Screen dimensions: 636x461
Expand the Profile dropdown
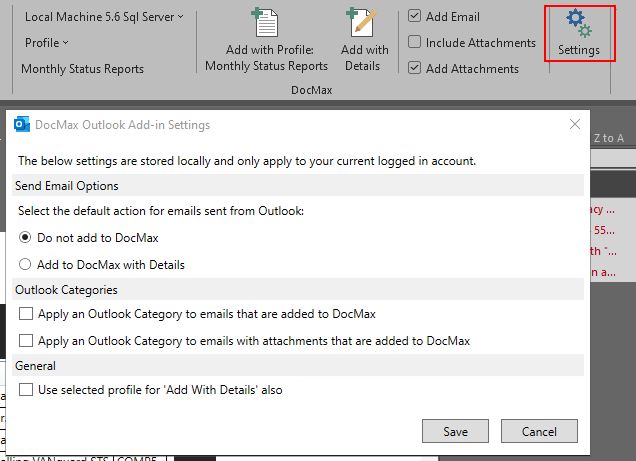pos(47,43)
